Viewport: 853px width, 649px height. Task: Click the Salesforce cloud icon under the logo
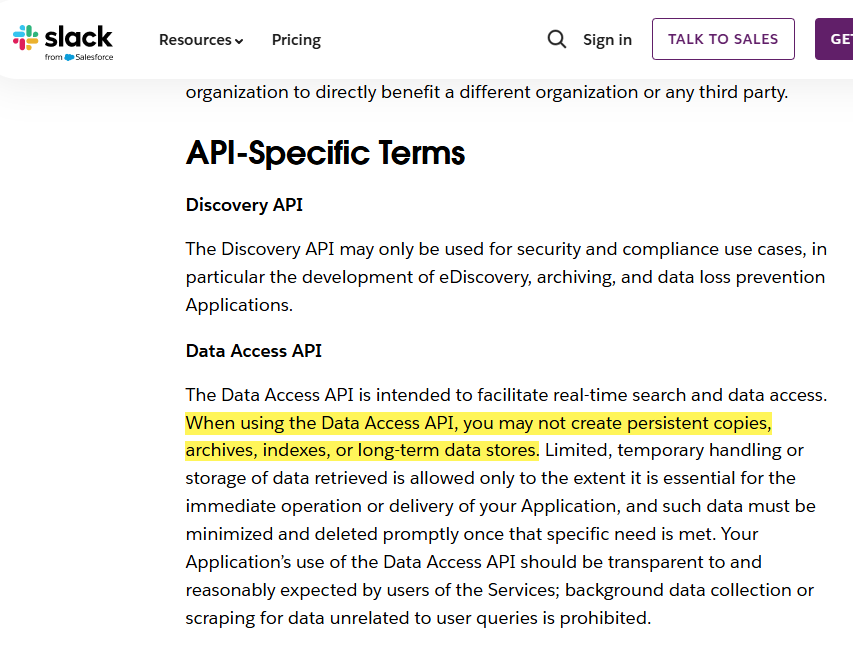tap(69, 58)
